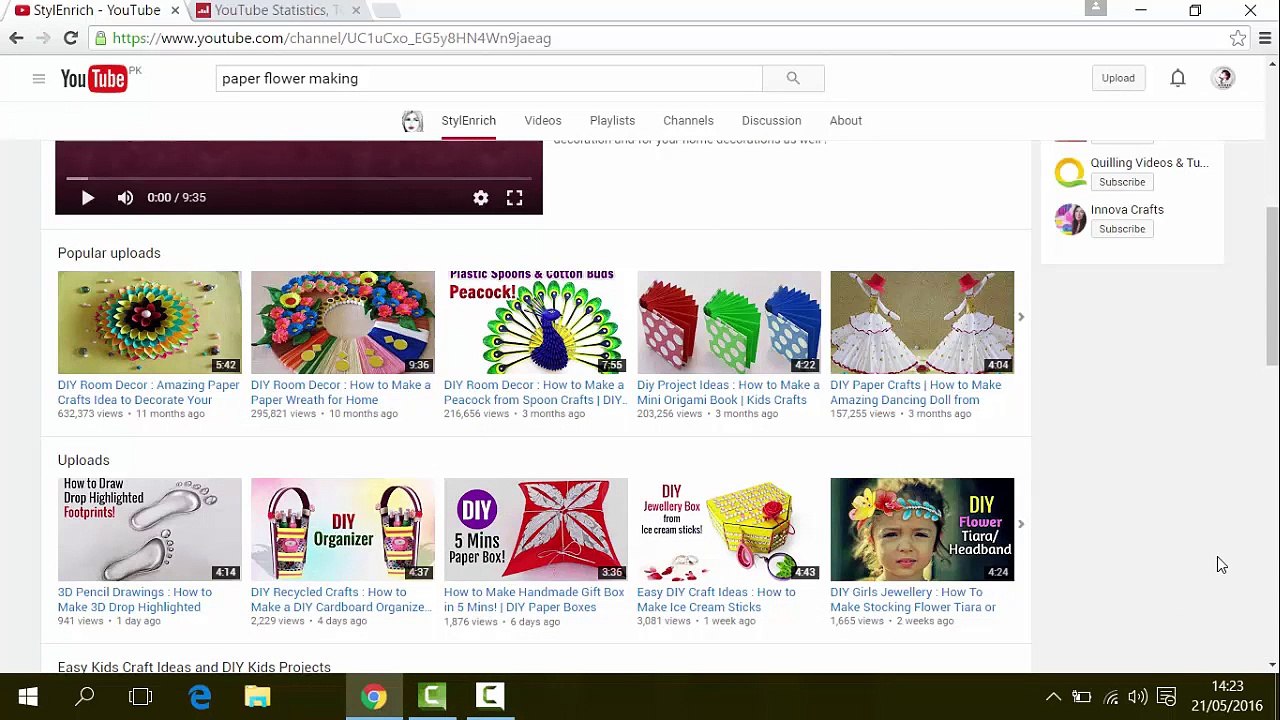Open Peacock from Spoon Crafts thumbnail
This screenshot has height=720, width=1280.
[536, 322]
